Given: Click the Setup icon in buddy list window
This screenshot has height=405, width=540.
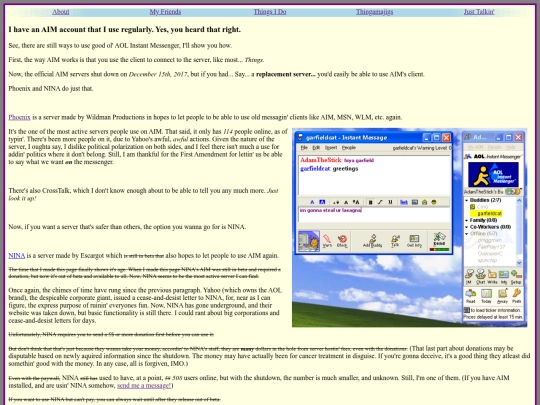Looking at the screenshot, I should pyautogui.click(x=516, y=276).
